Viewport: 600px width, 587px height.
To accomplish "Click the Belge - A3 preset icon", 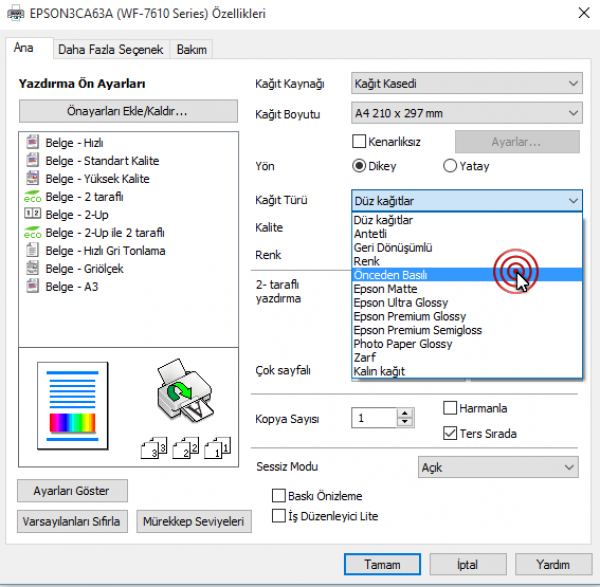I will [x=33, y=286].
